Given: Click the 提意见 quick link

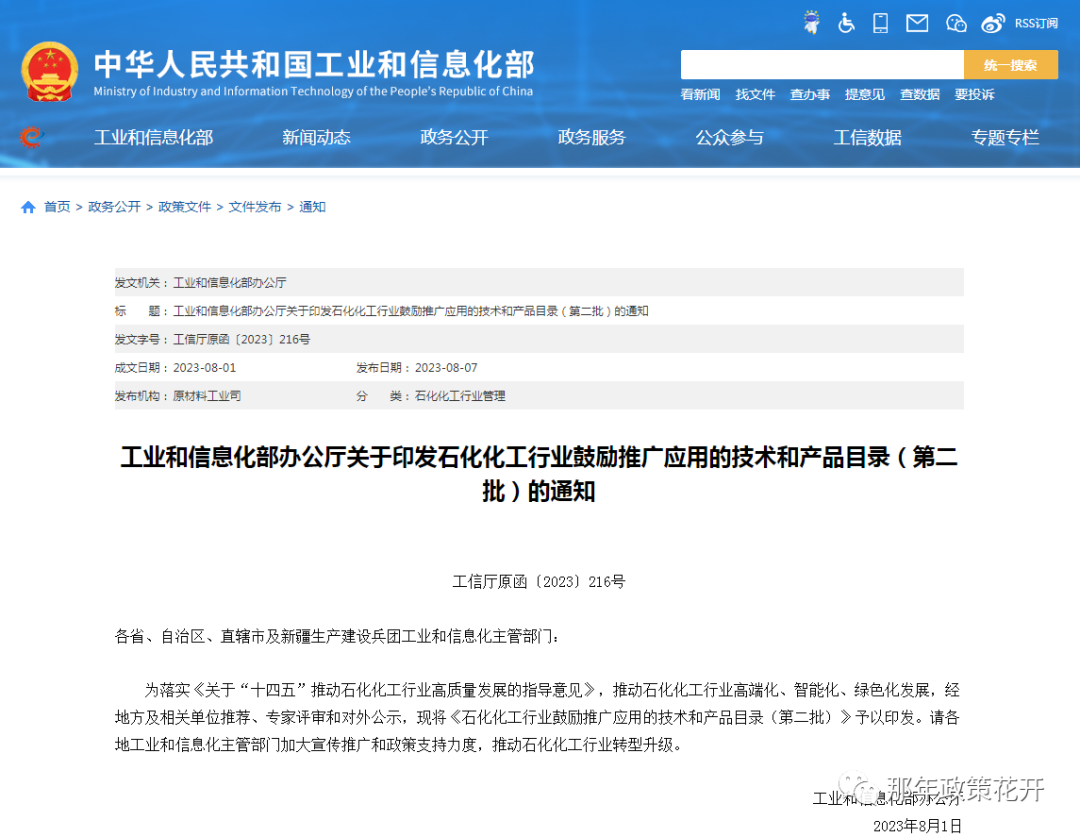Looking at the screenshot, I should pos(864,94).
